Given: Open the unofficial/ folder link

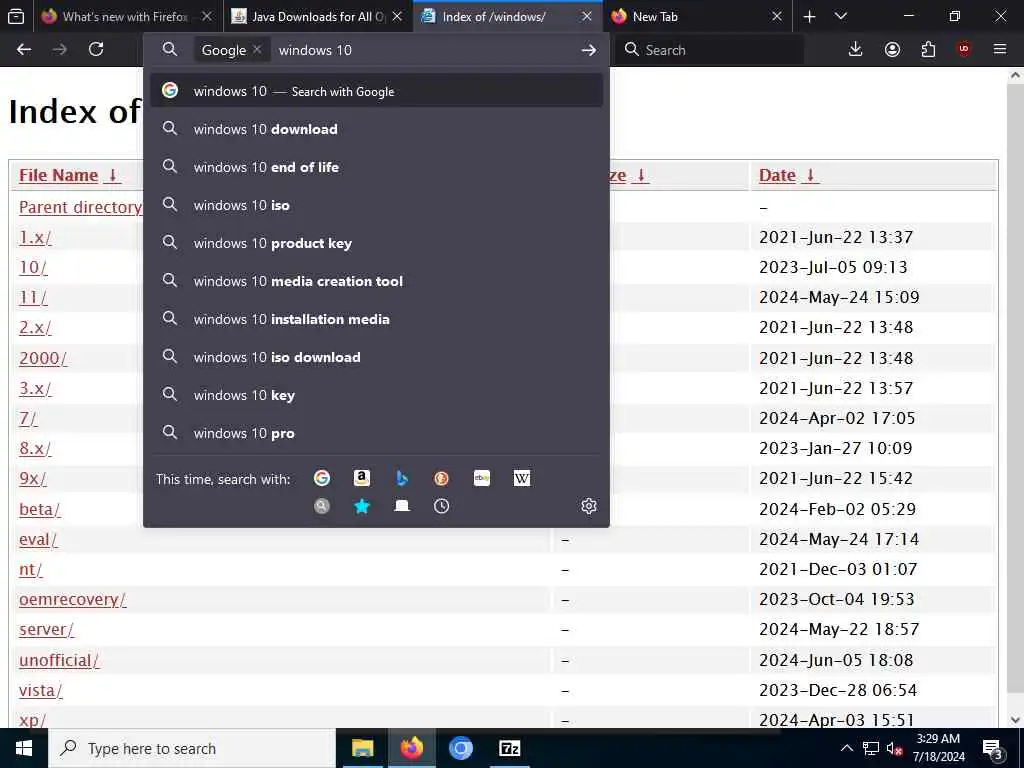Looking at the screenshot, I should [x=59, y=660].
